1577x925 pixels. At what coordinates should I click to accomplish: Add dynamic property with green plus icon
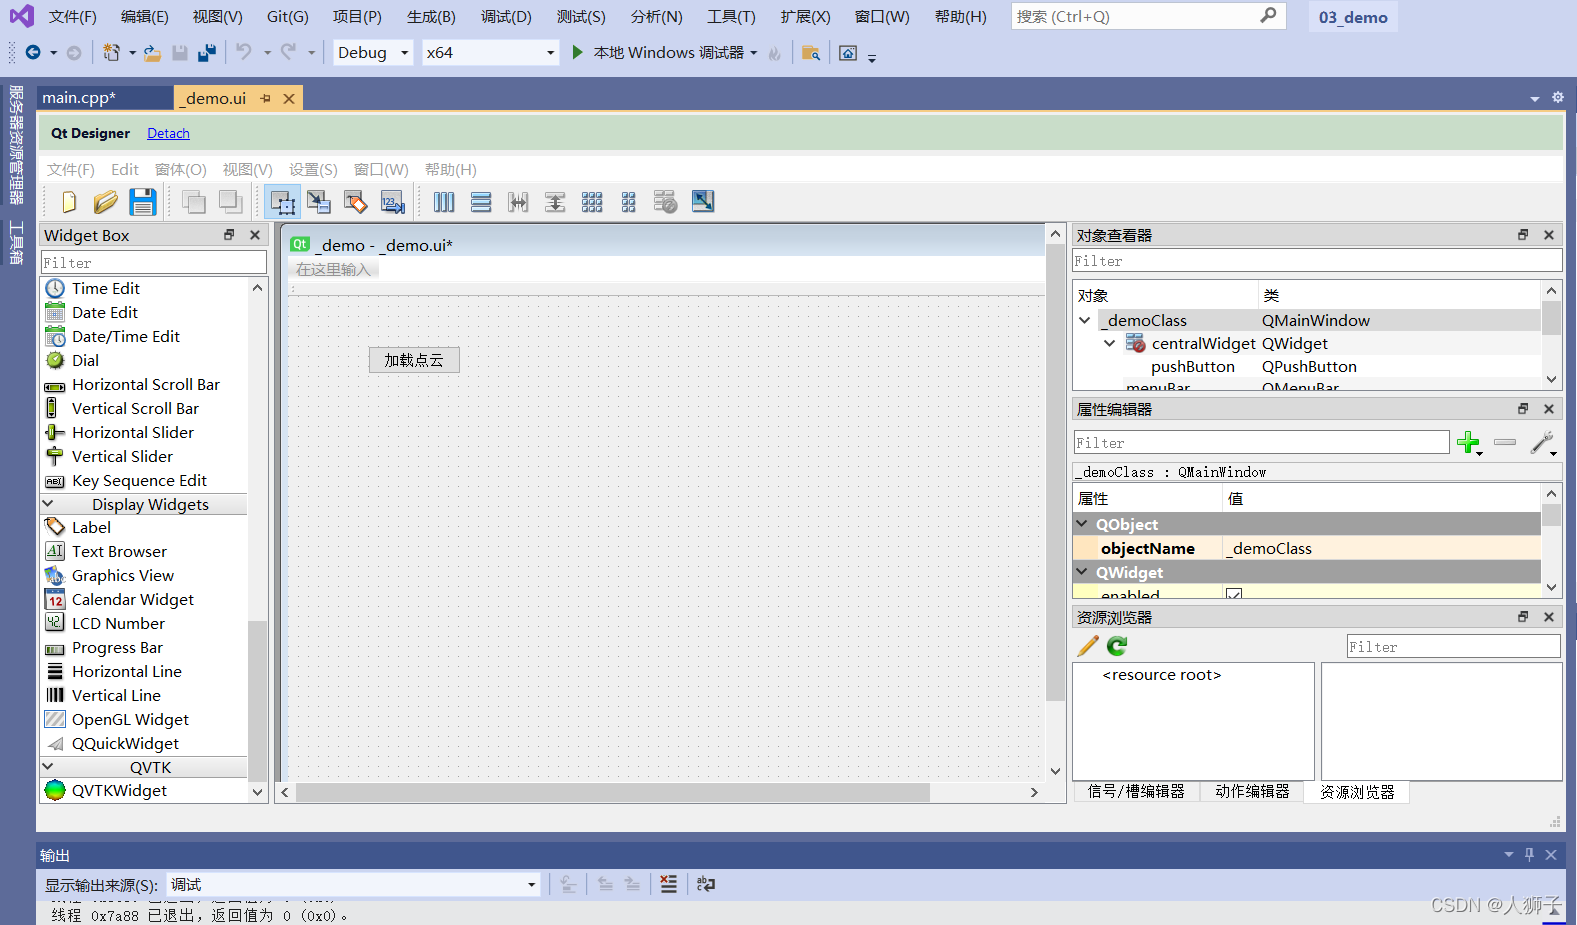point(1468,443)
